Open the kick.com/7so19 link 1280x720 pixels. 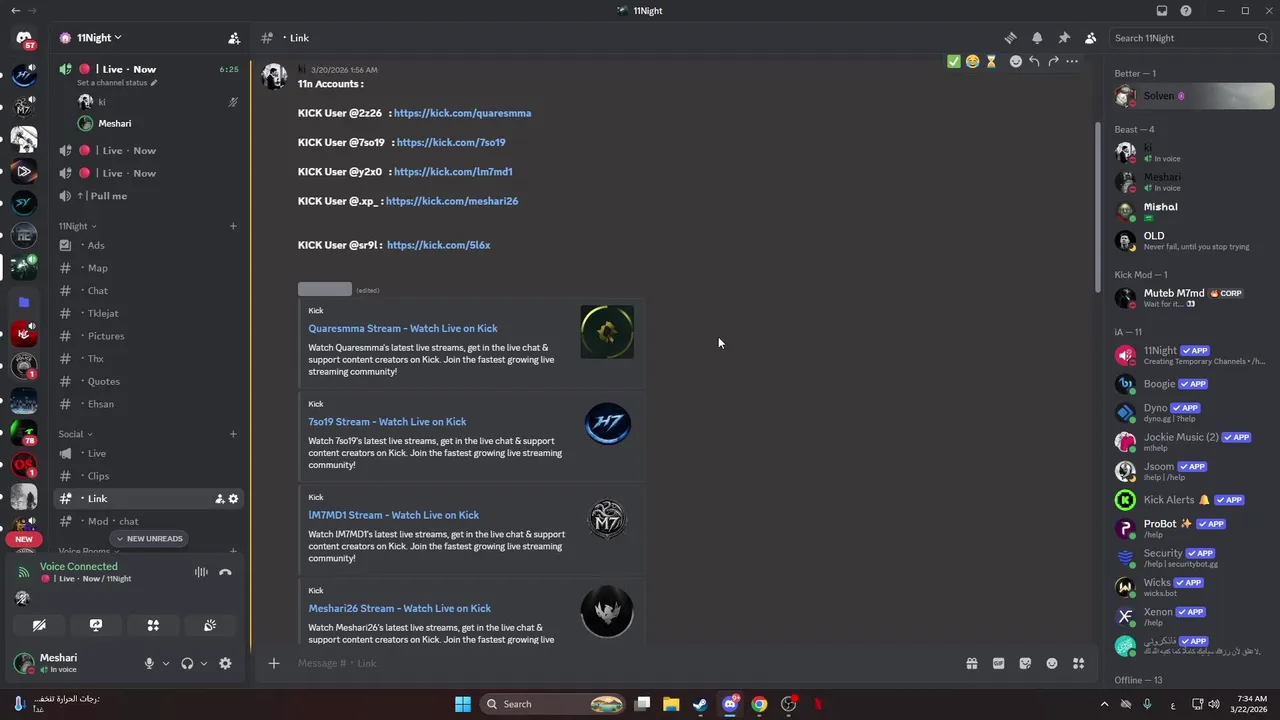coord(451,142)
